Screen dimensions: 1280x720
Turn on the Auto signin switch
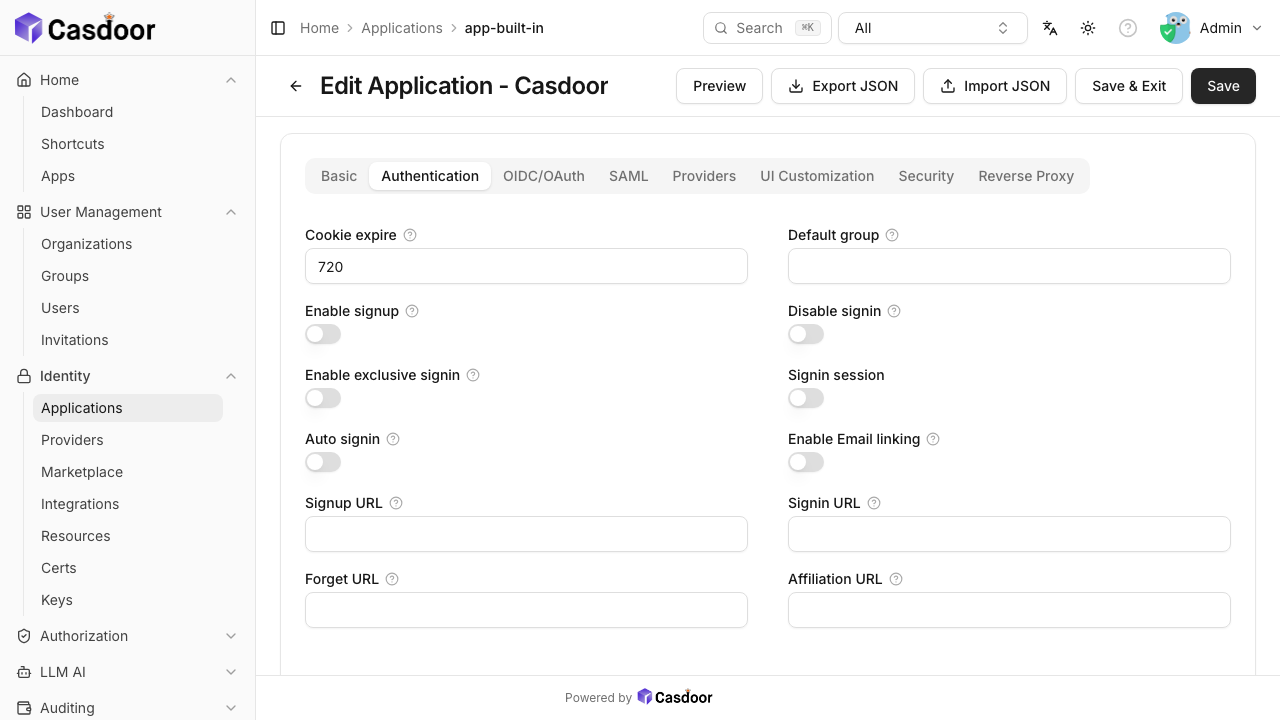tap(323, 462)
